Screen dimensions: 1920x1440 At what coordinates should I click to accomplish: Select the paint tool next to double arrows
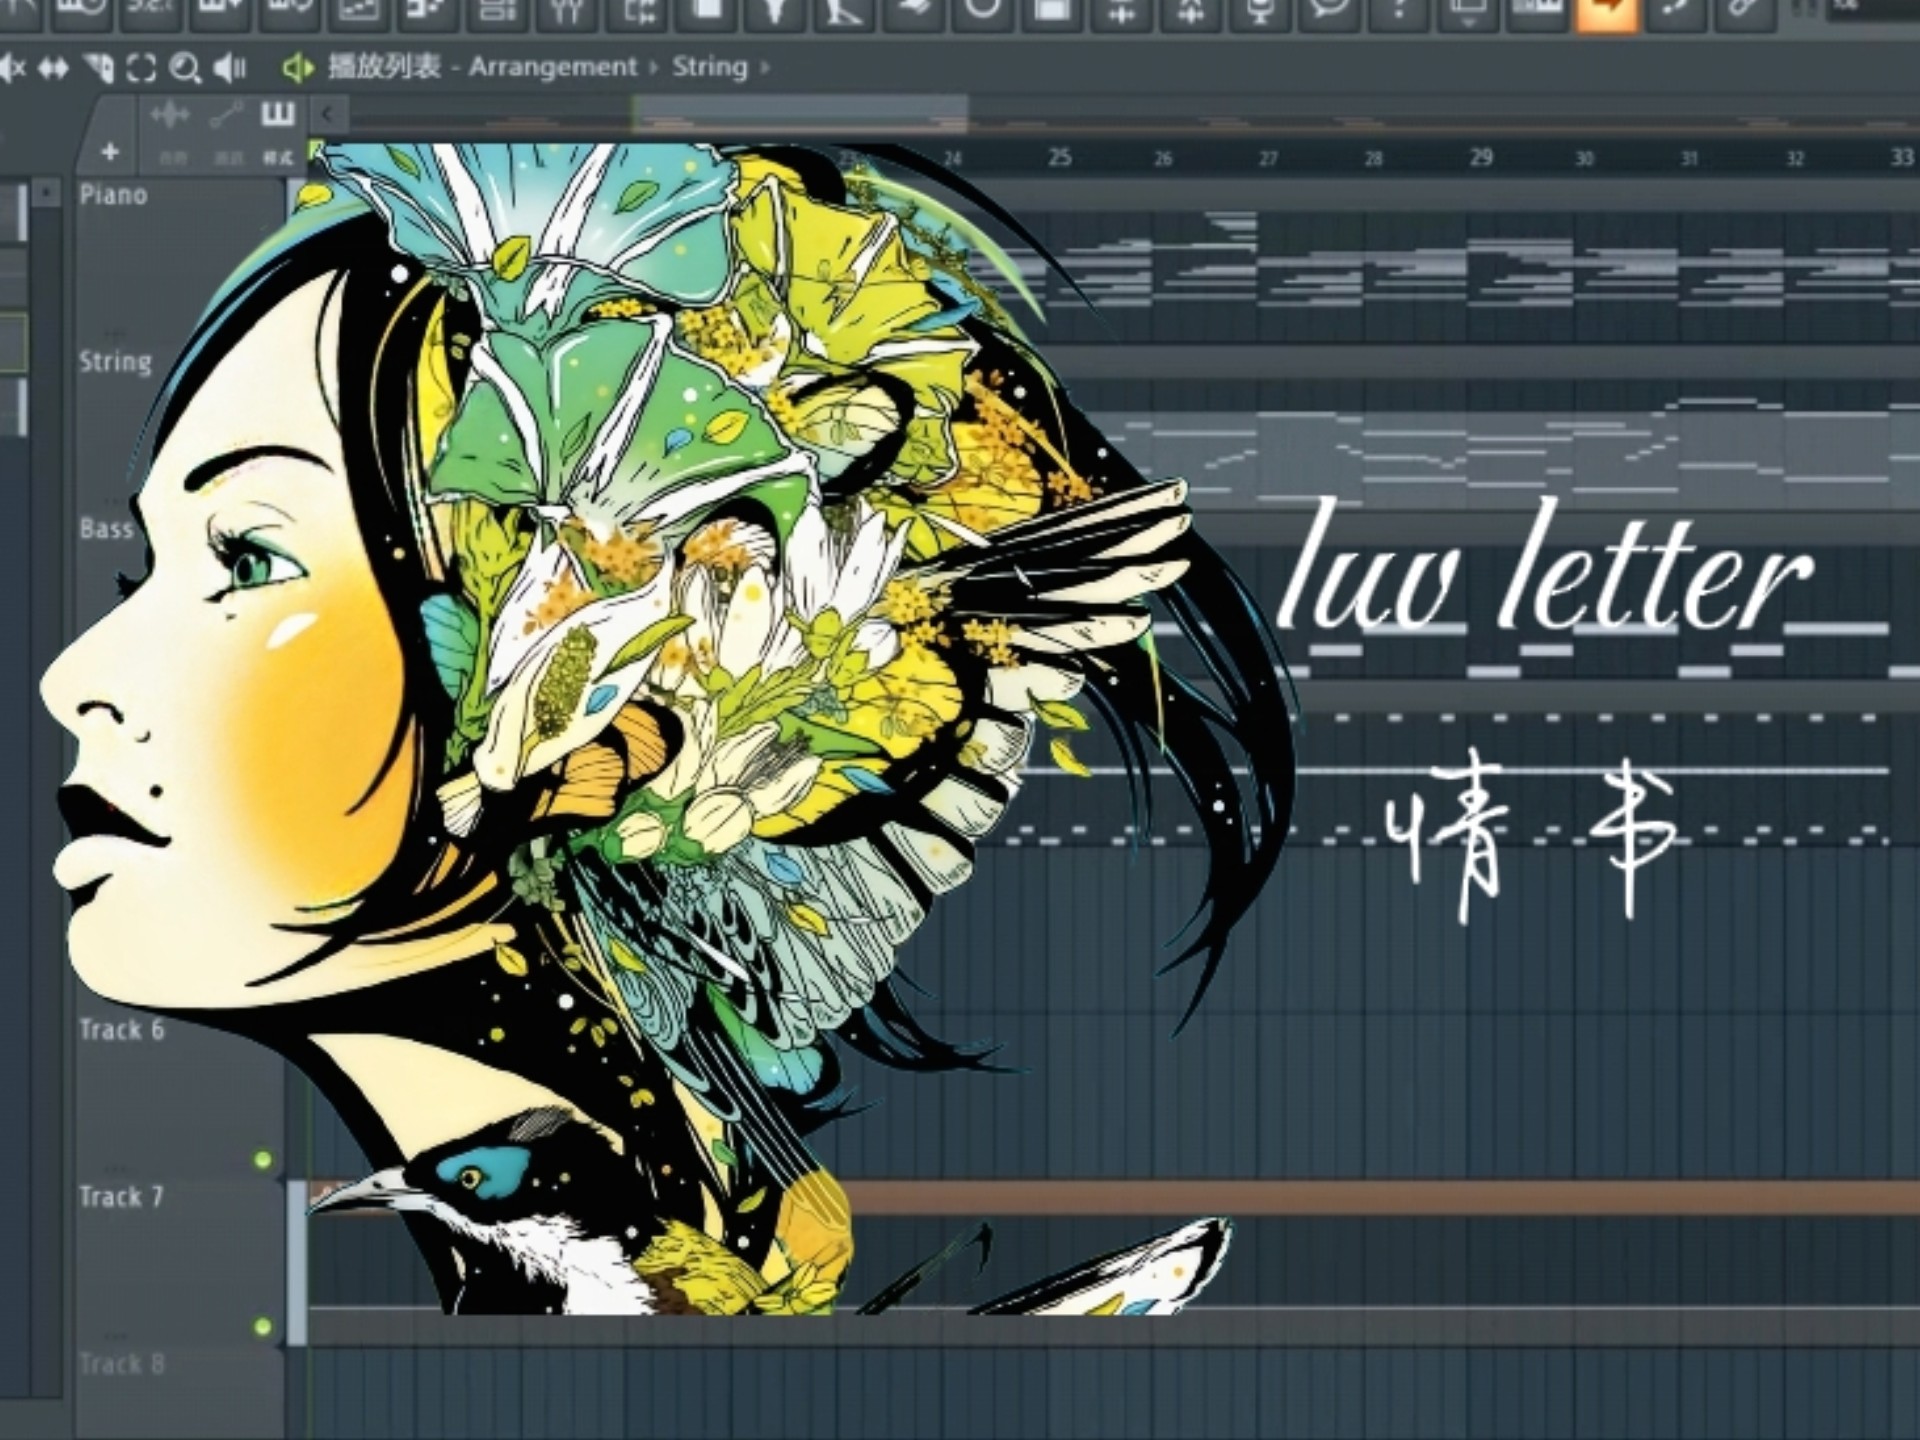coord(98,69)
